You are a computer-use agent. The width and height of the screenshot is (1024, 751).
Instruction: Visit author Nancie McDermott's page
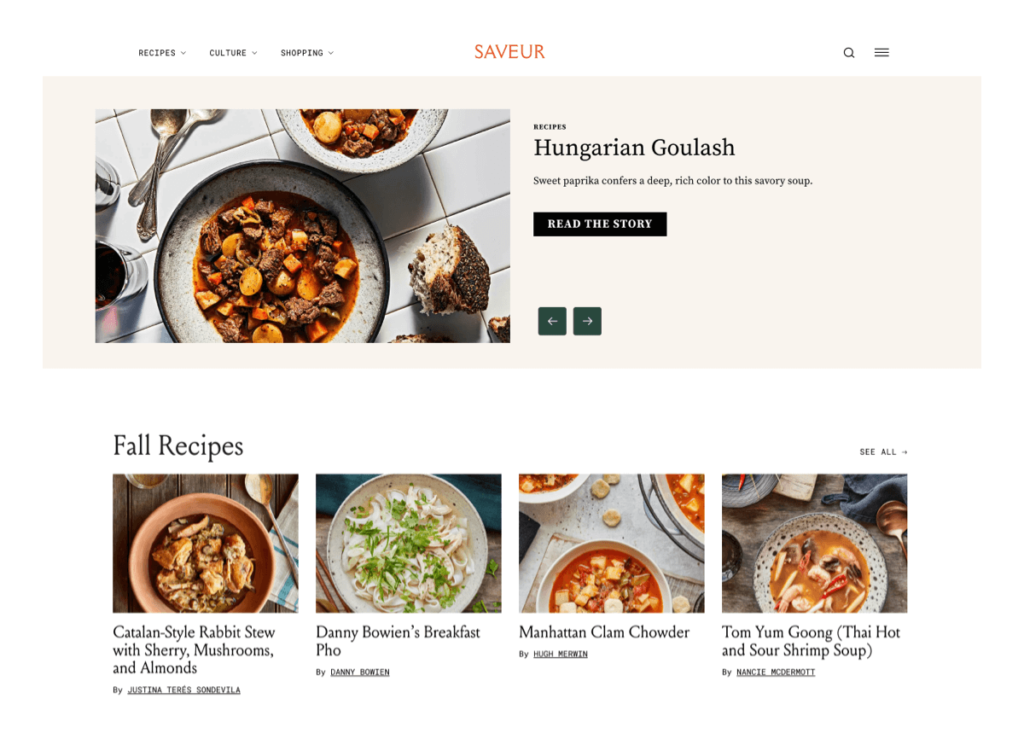(776, 673)
